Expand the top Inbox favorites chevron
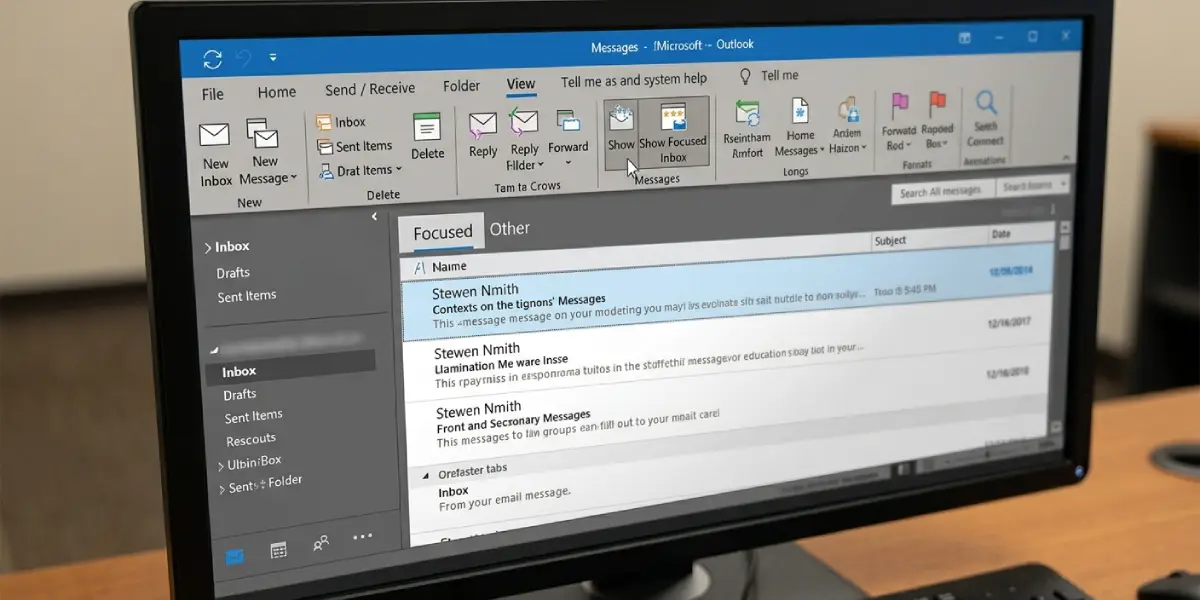Screen dimensions: 1200x600 click(208, 248)
